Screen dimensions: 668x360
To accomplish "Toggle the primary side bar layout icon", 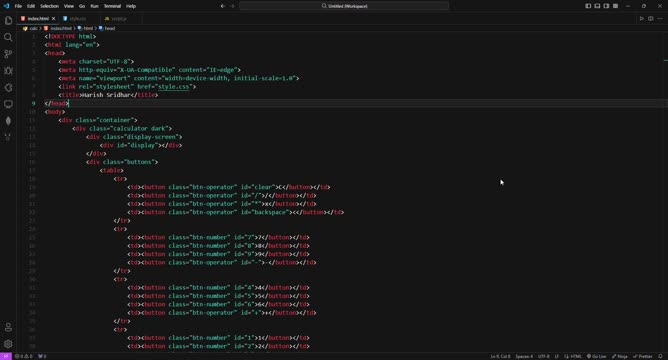I will coord(588,6).
